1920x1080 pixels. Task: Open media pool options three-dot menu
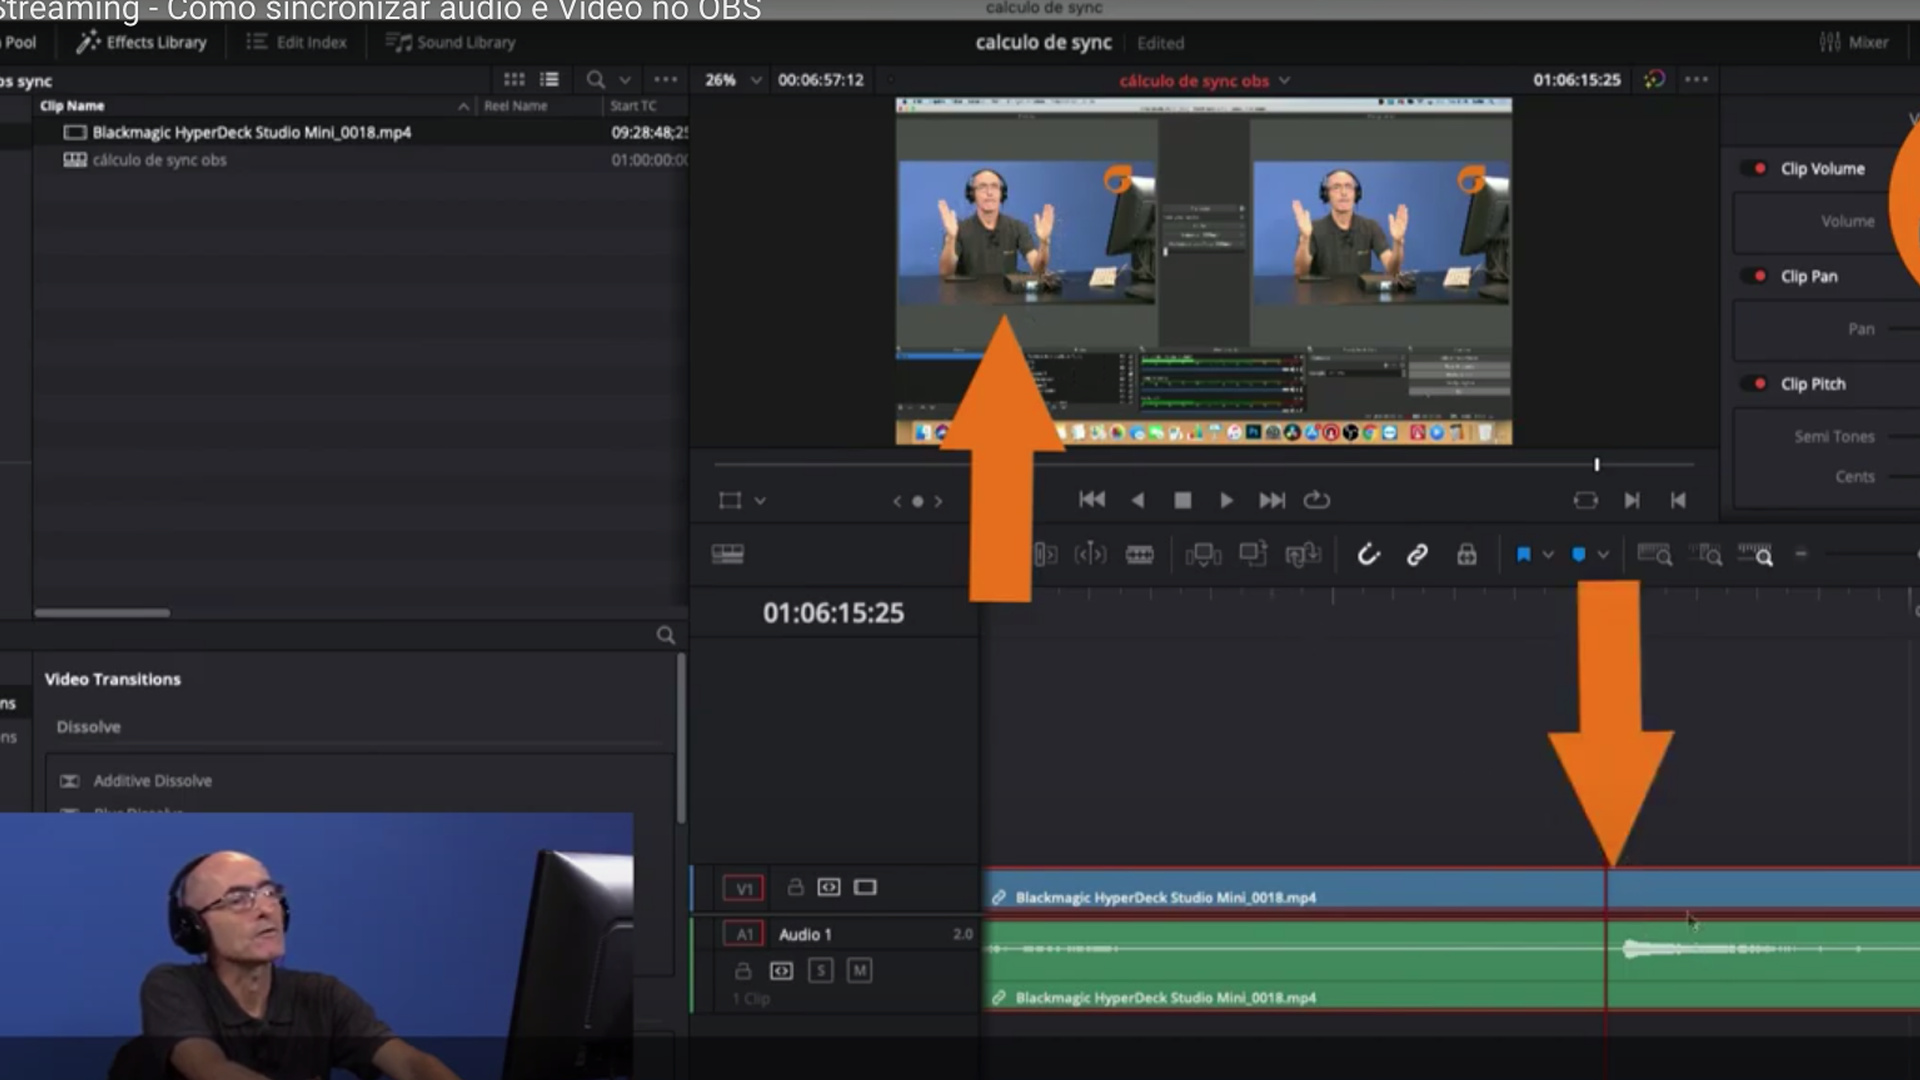665,79
